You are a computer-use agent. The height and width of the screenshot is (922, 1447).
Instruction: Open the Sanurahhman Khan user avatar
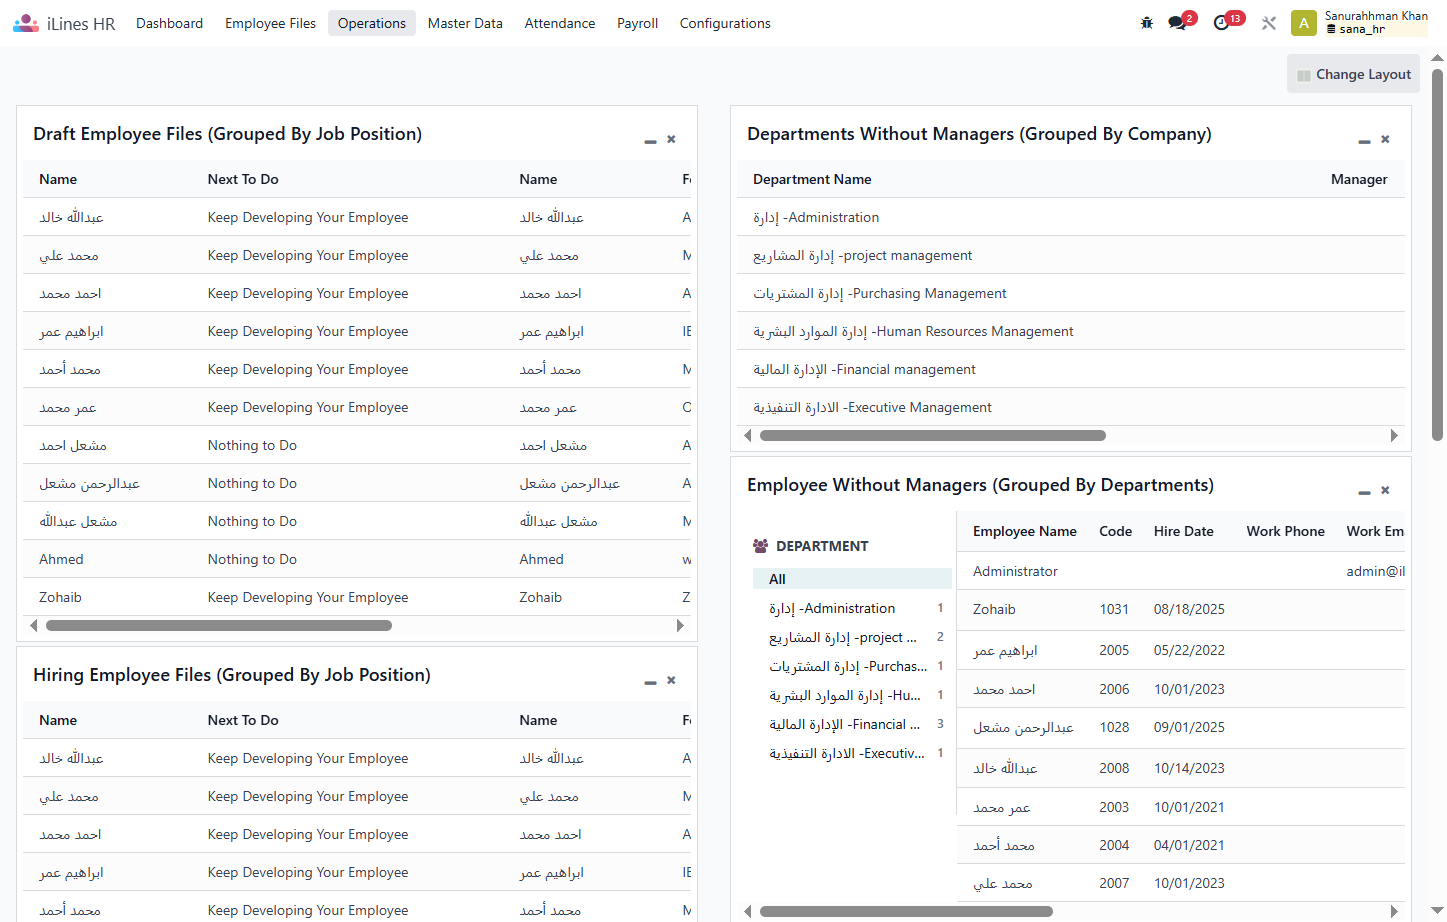pyautogui.click(x=1303, y=23)
